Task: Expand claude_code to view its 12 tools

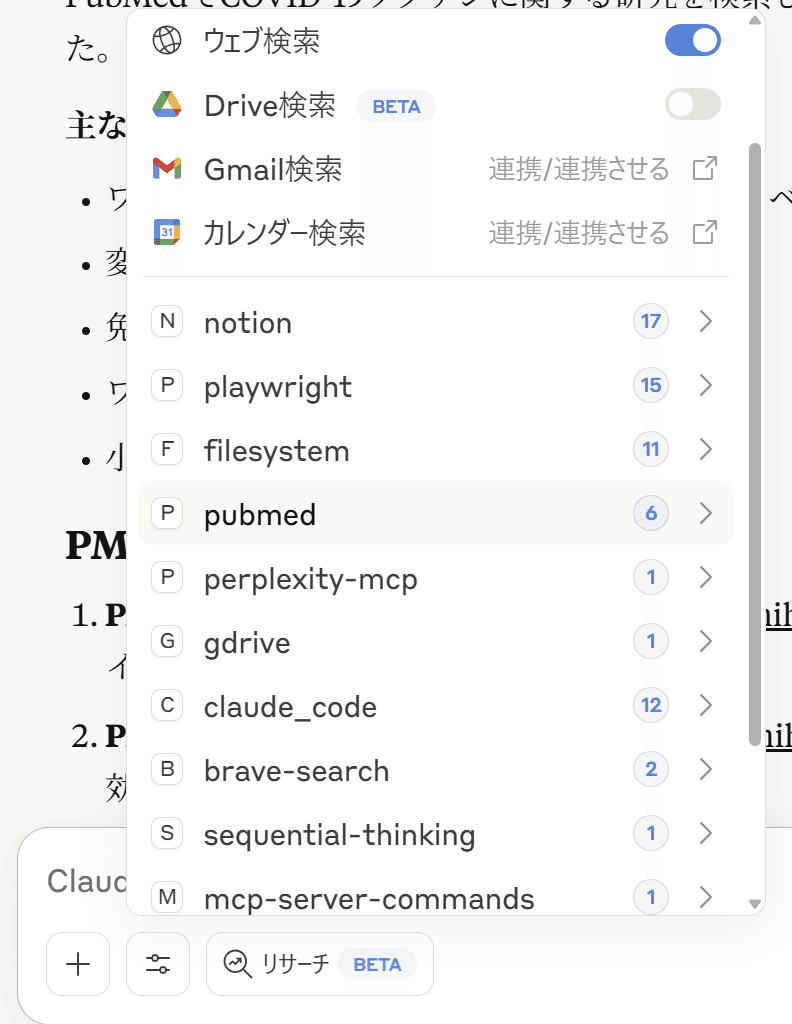Action: pyautogui.click(x=706, y=705)
